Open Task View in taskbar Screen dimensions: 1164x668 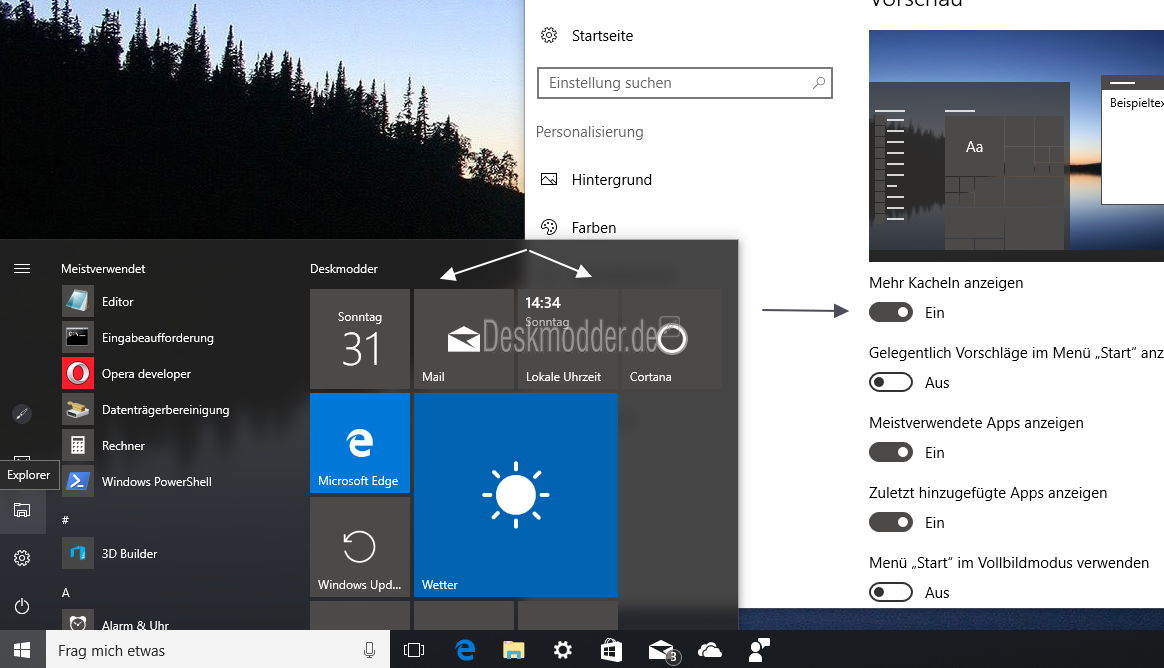pyautogui.click(x=413, y=650)
